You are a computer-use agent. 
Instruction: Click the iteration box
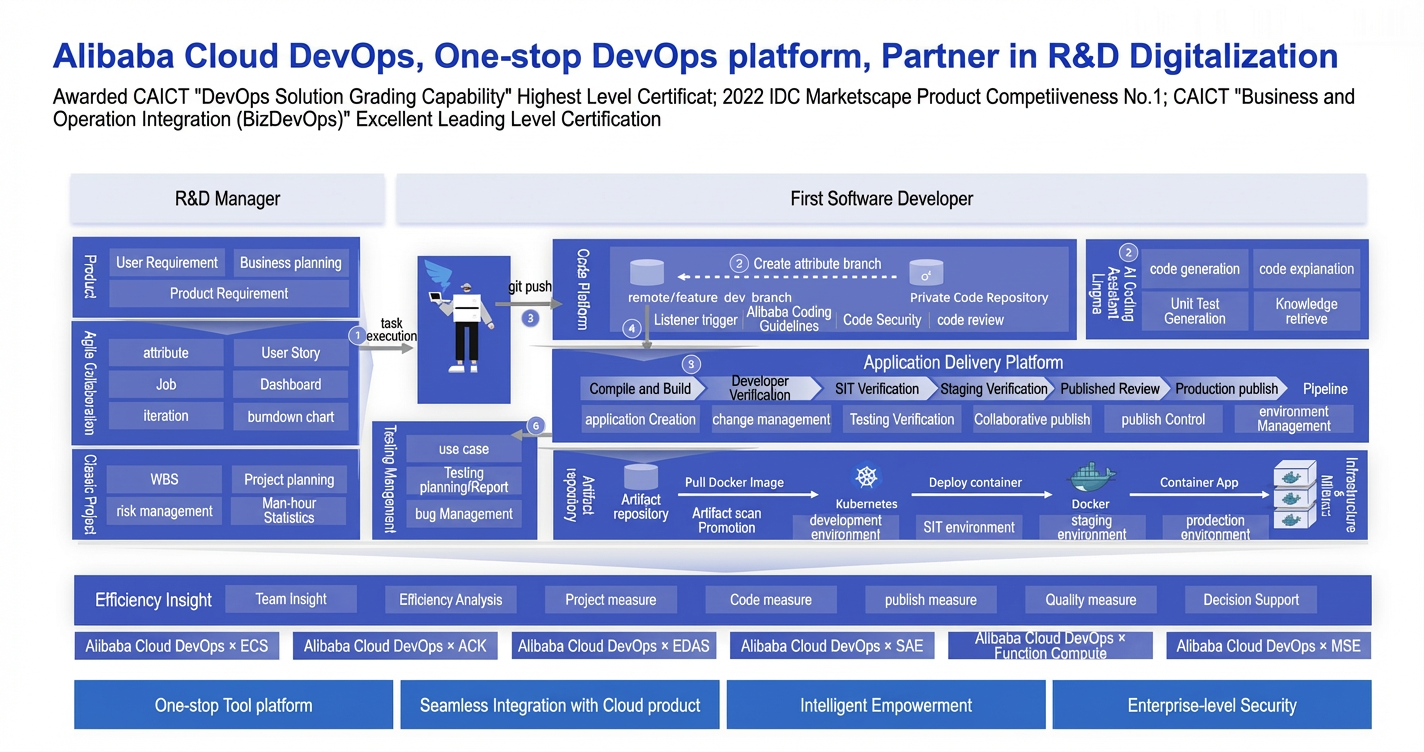166,416
